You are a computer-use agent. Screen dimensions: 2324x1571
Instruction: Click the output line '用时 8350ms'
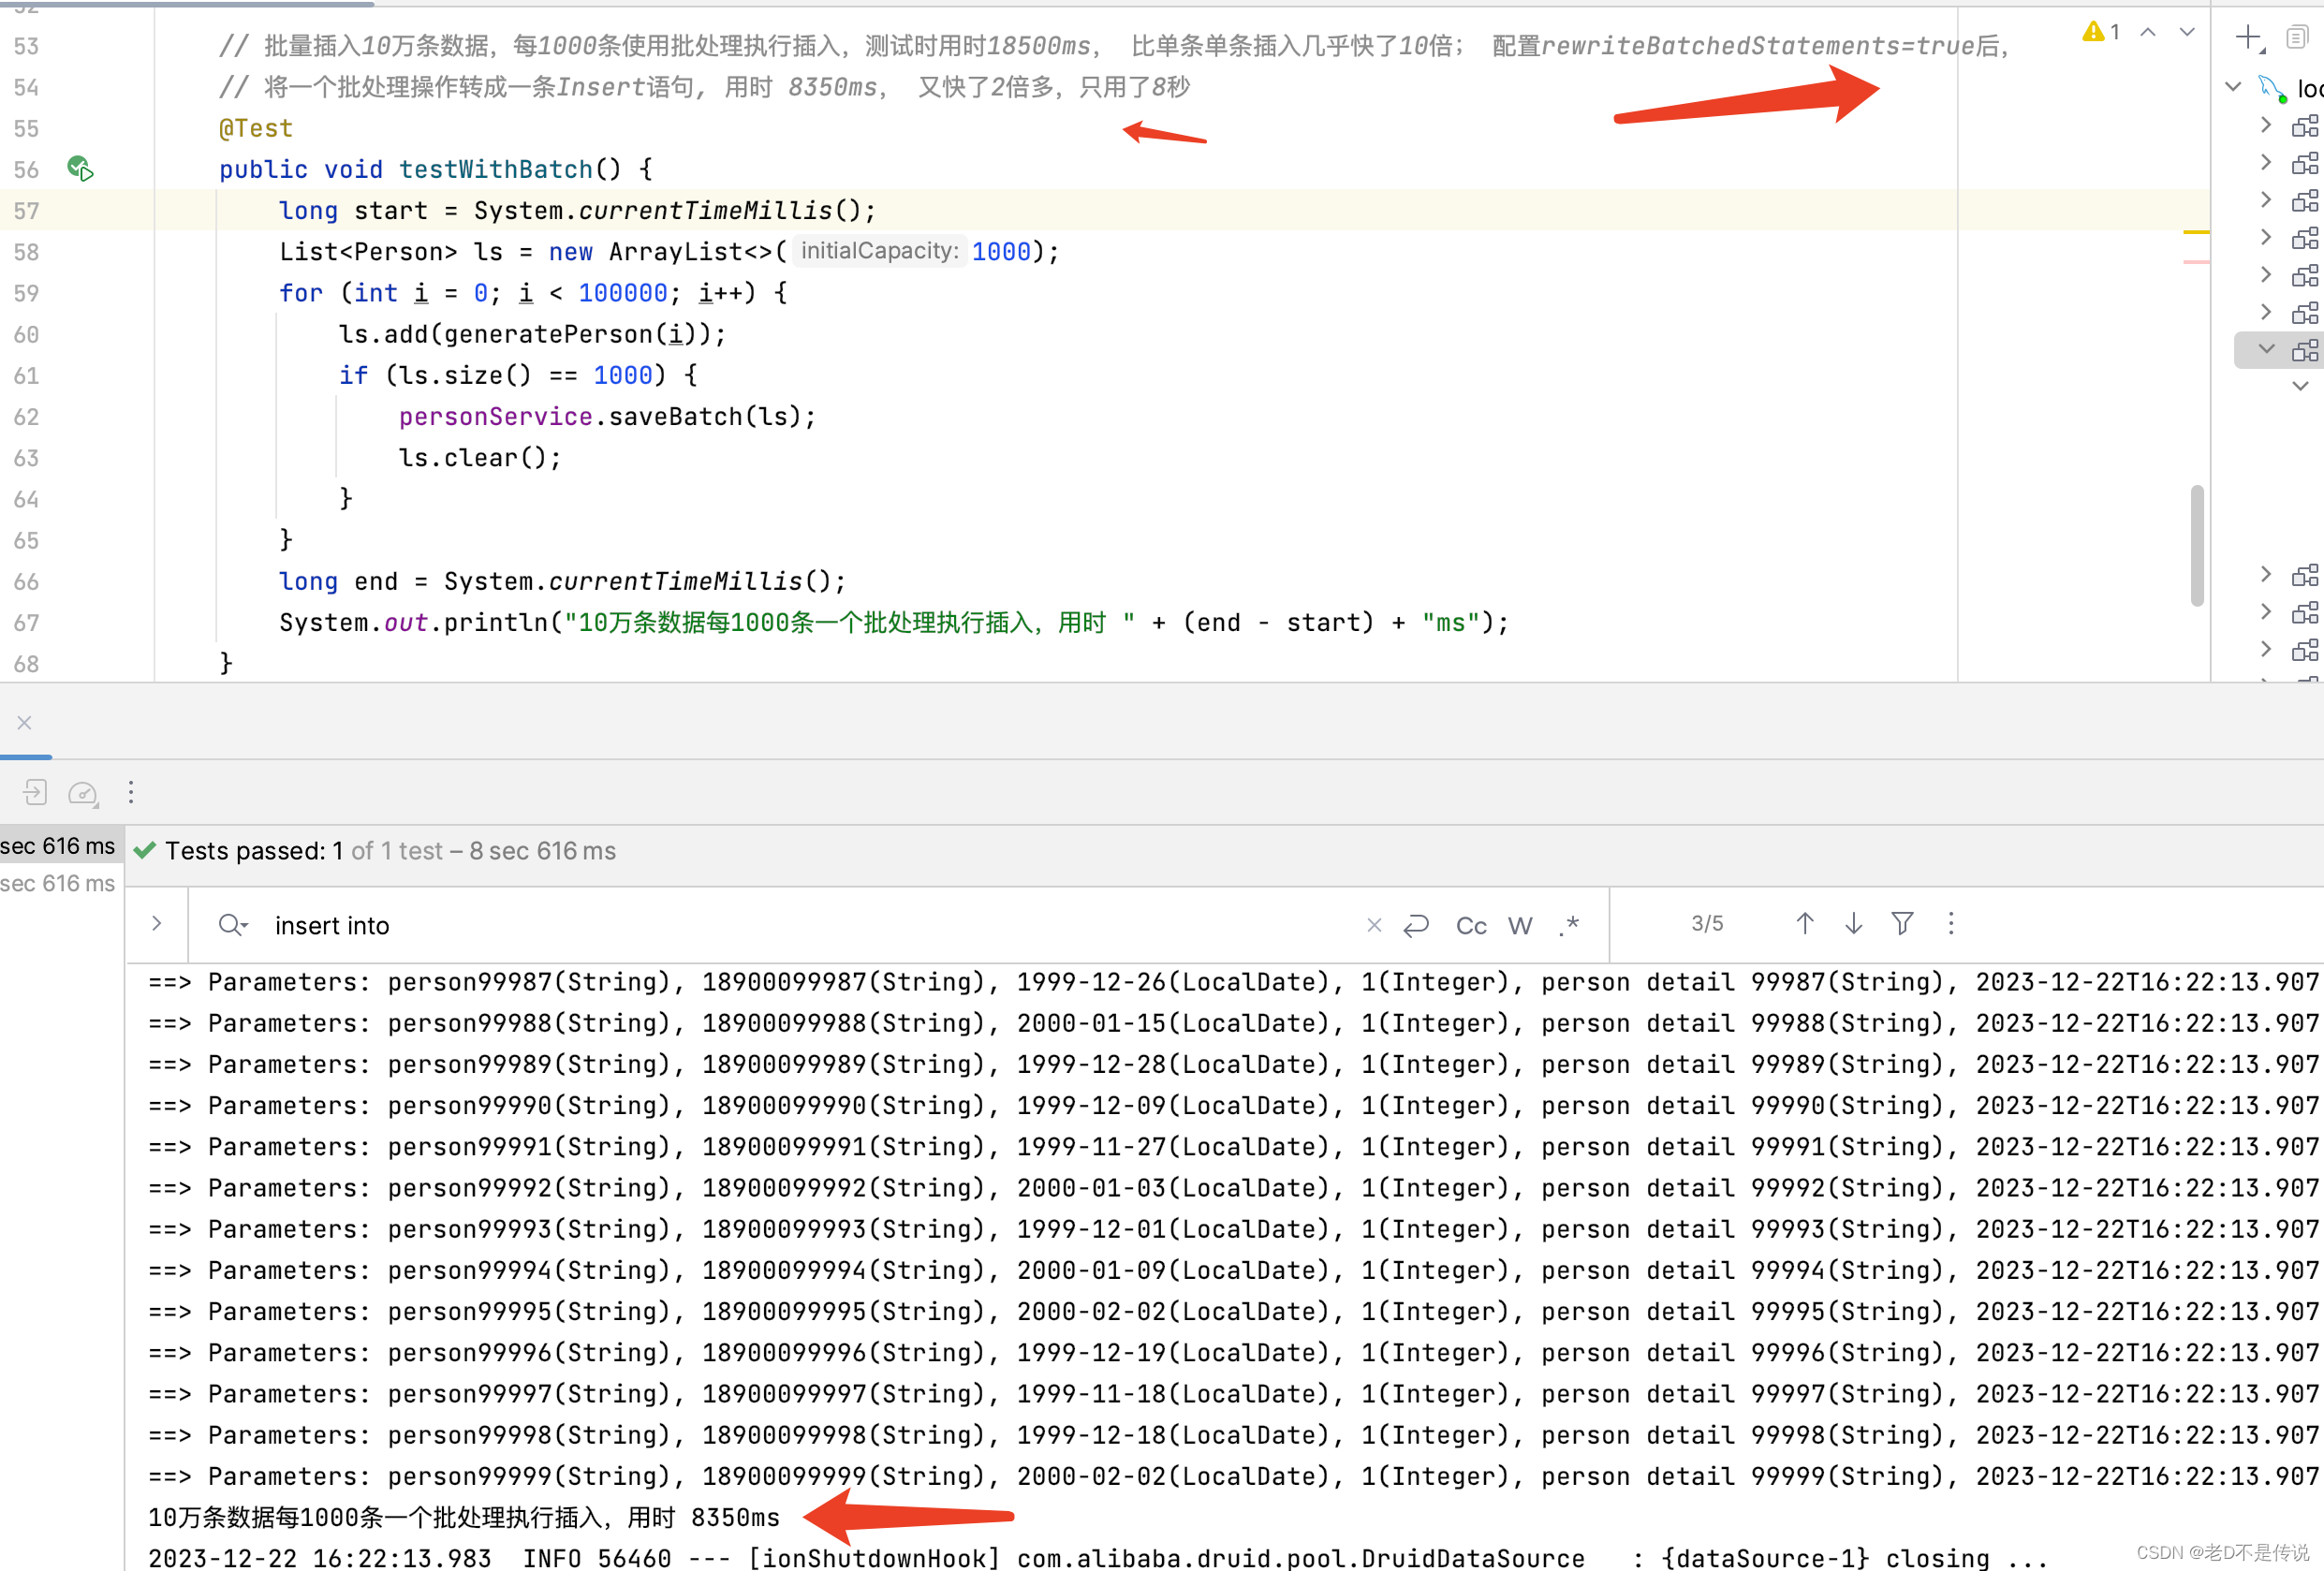coord(464,1517)
